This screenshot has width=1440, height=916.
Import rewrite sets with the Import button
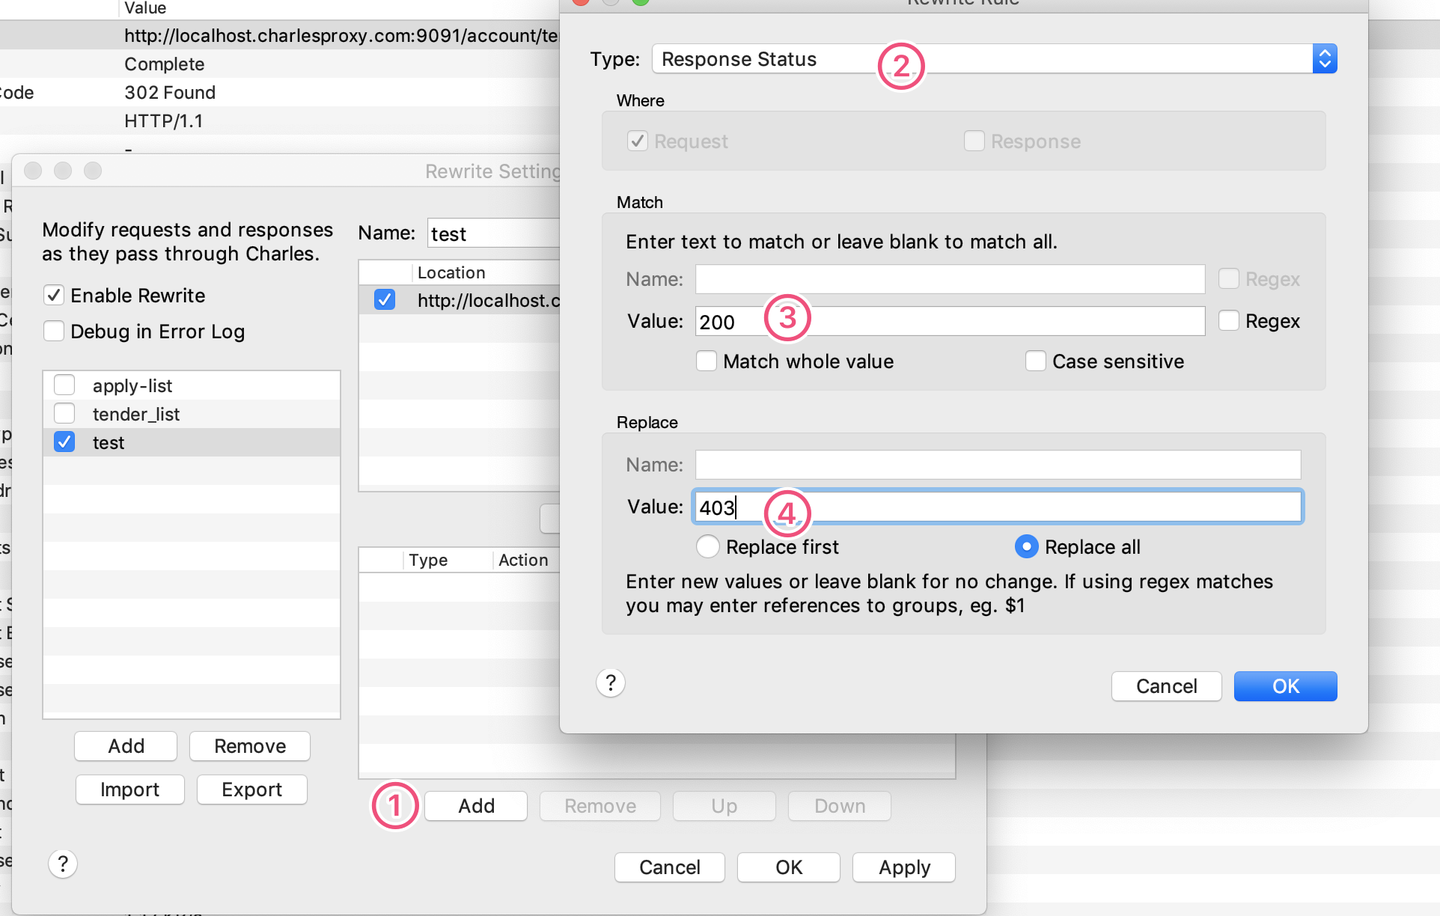tap(130, 790)
